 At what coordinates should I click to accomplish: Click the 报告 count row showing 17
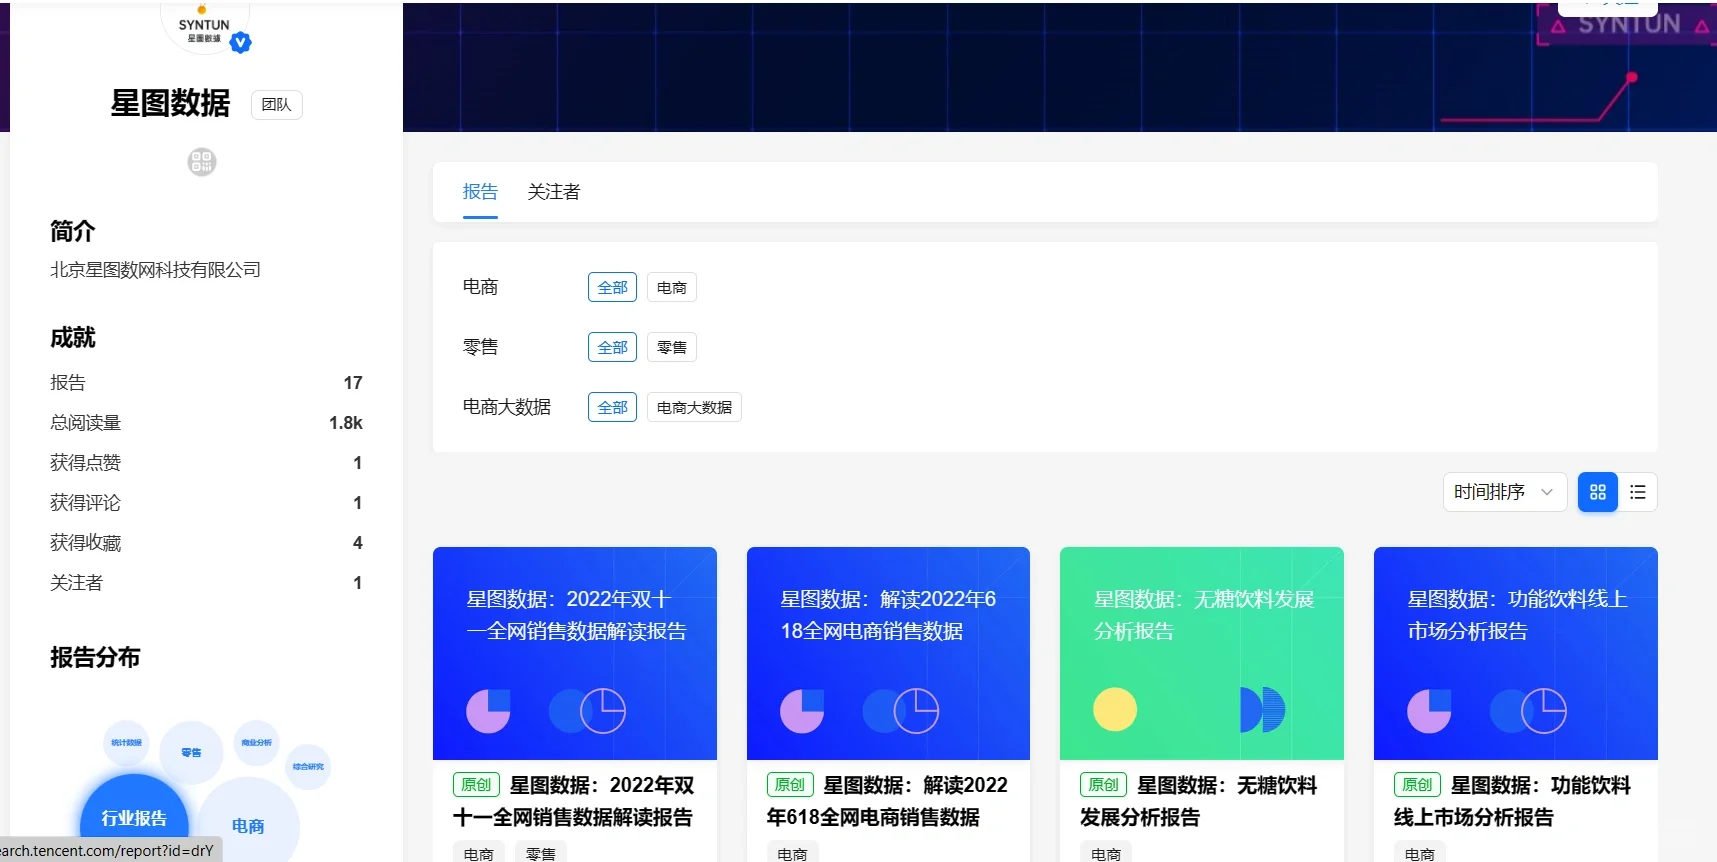click(x=206, y=383)
